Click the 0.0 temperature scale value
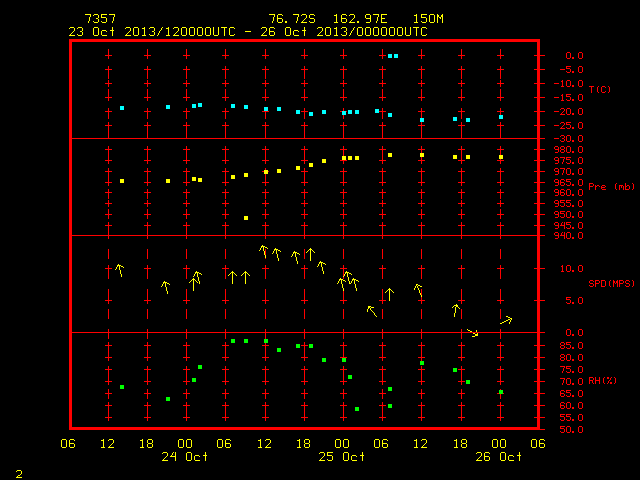 pos(574,56)
